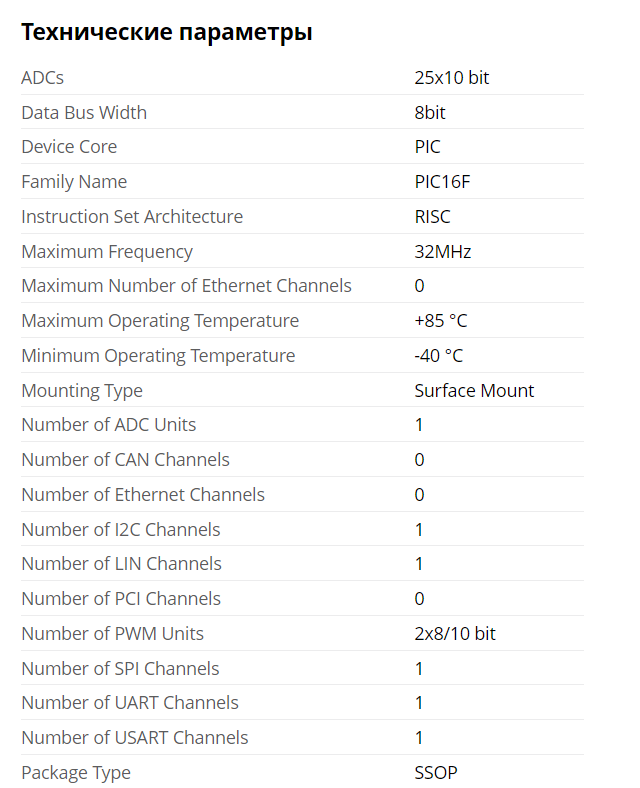Click the "Number of LIN Channels" label
Screen dimensions: 640x788
pyautogui.click(x=121, y=564)
